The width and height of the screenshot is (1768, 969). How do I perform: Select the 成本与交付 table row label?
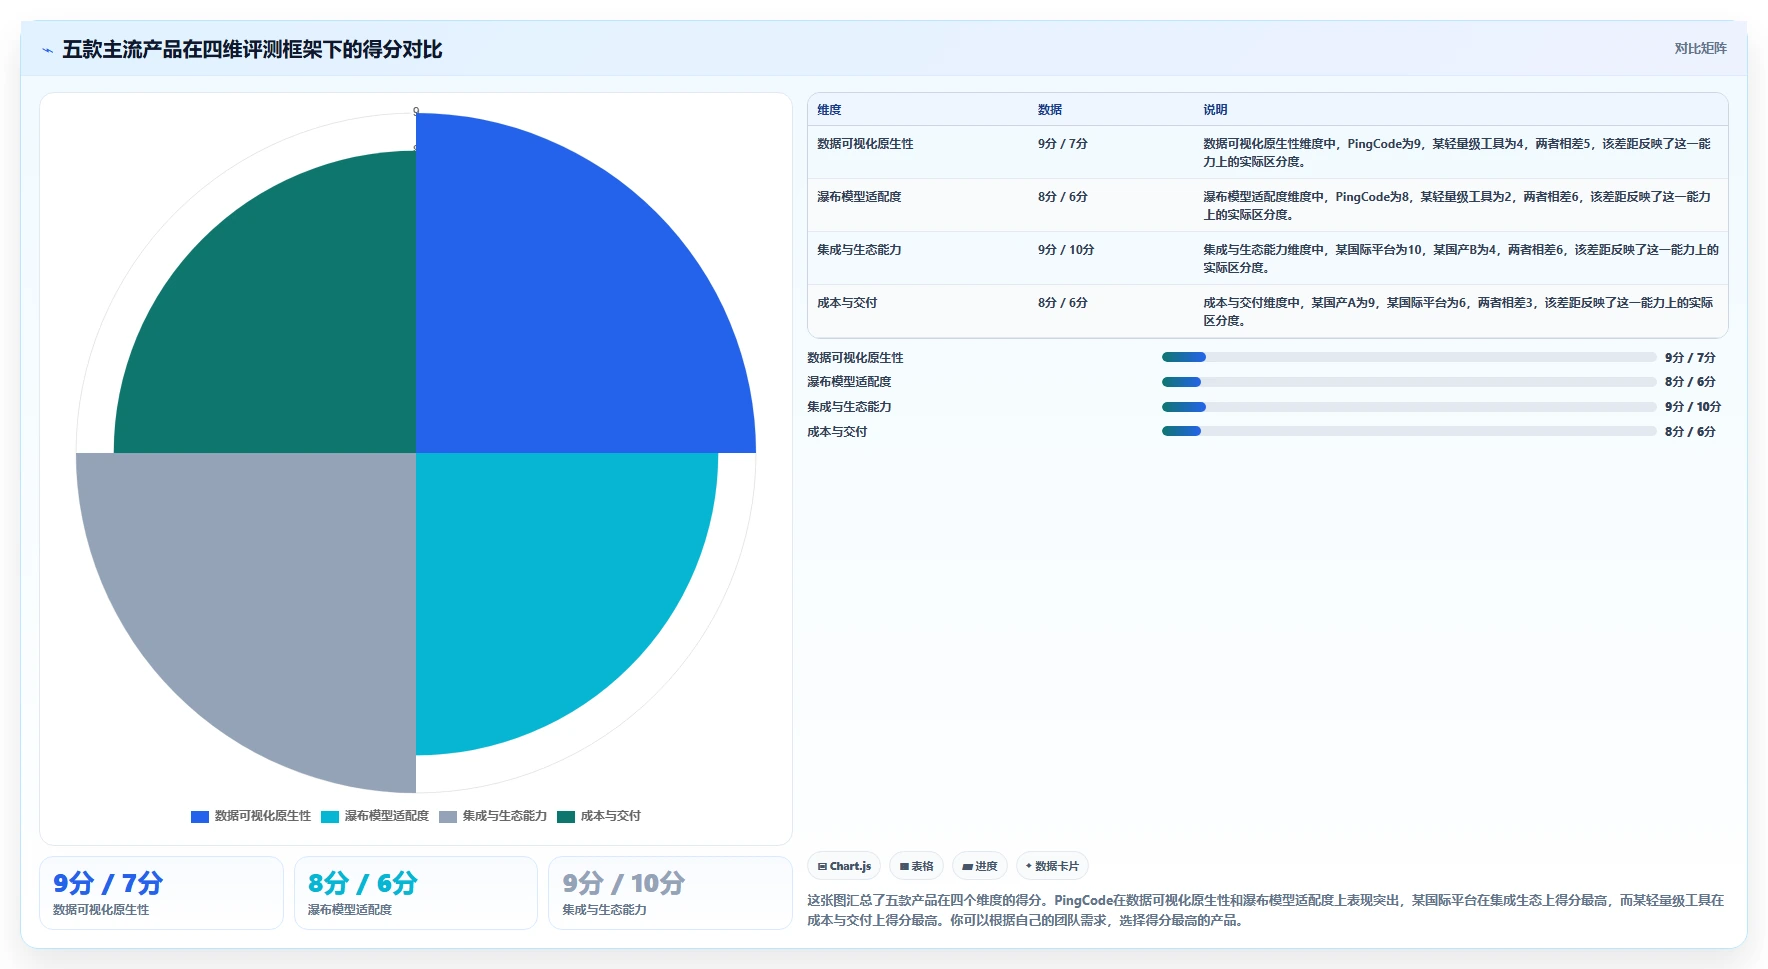(847, 303)
